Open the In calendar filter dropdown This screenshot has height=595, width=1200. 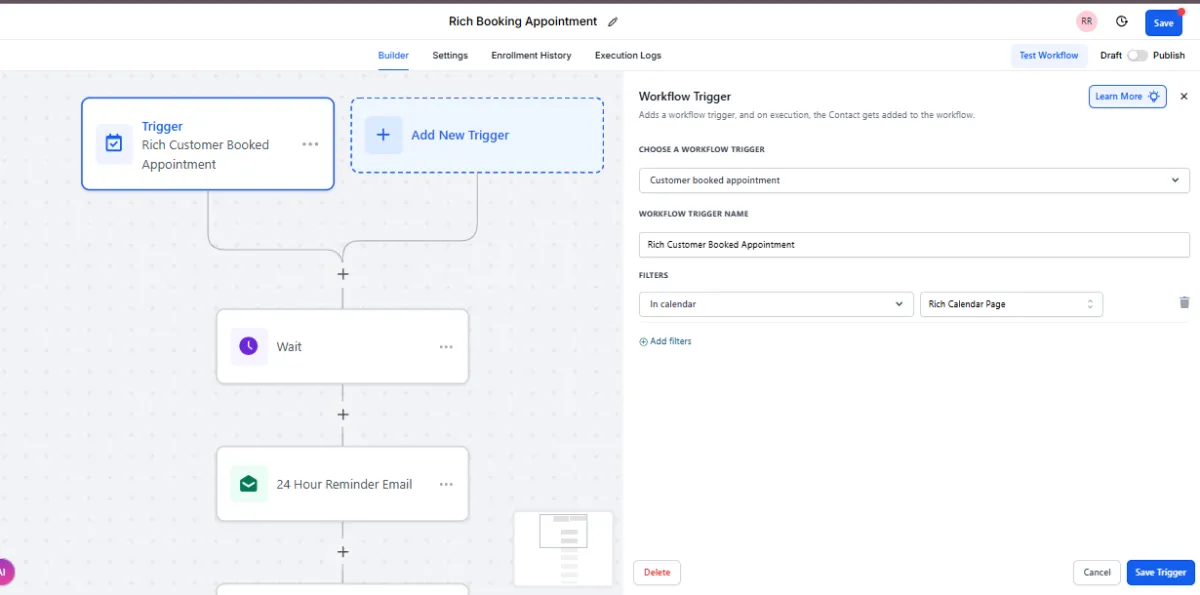click(x=776, y=304)
